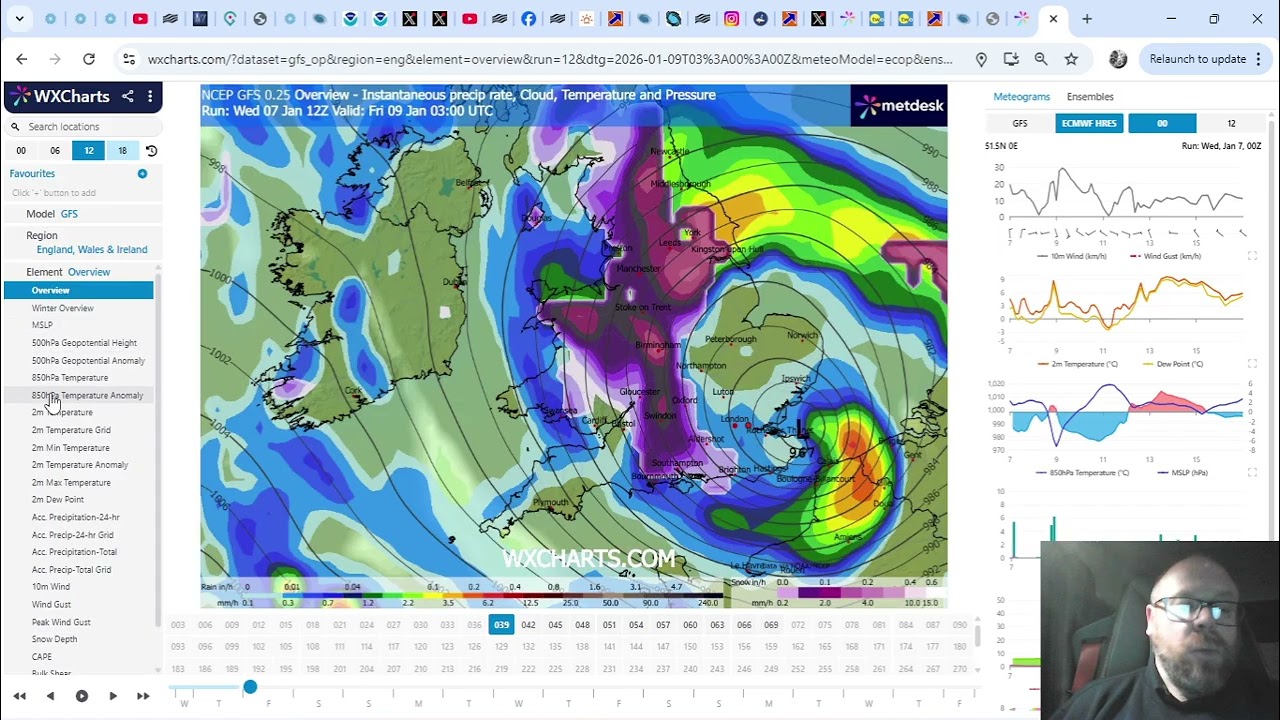This screenshot has width=1280, height=720.
Task: Open the Model GFS selector
Action: click(84, 214)
